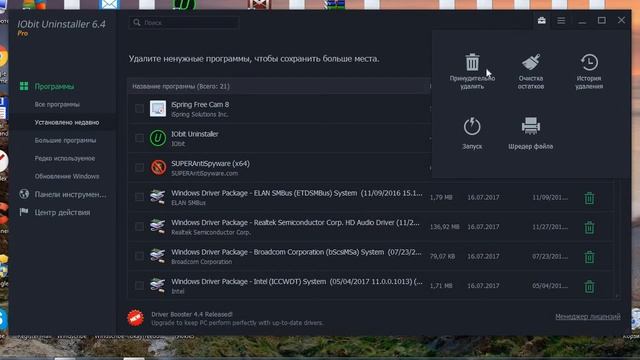This screenshot has width=640, height=360.
Task: Open the hamburger options menu
Action: 561,20
